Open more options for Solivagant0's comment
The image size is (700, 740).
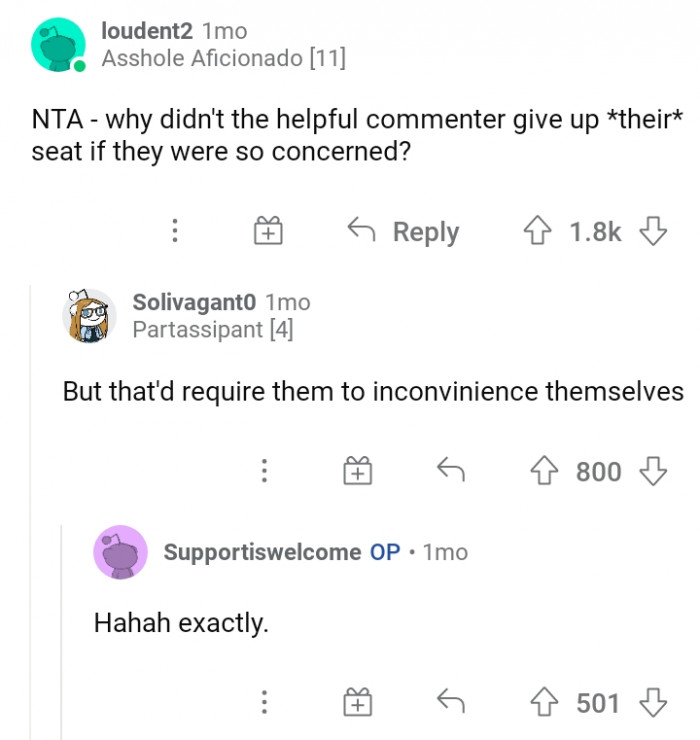(x=264, y=471)
